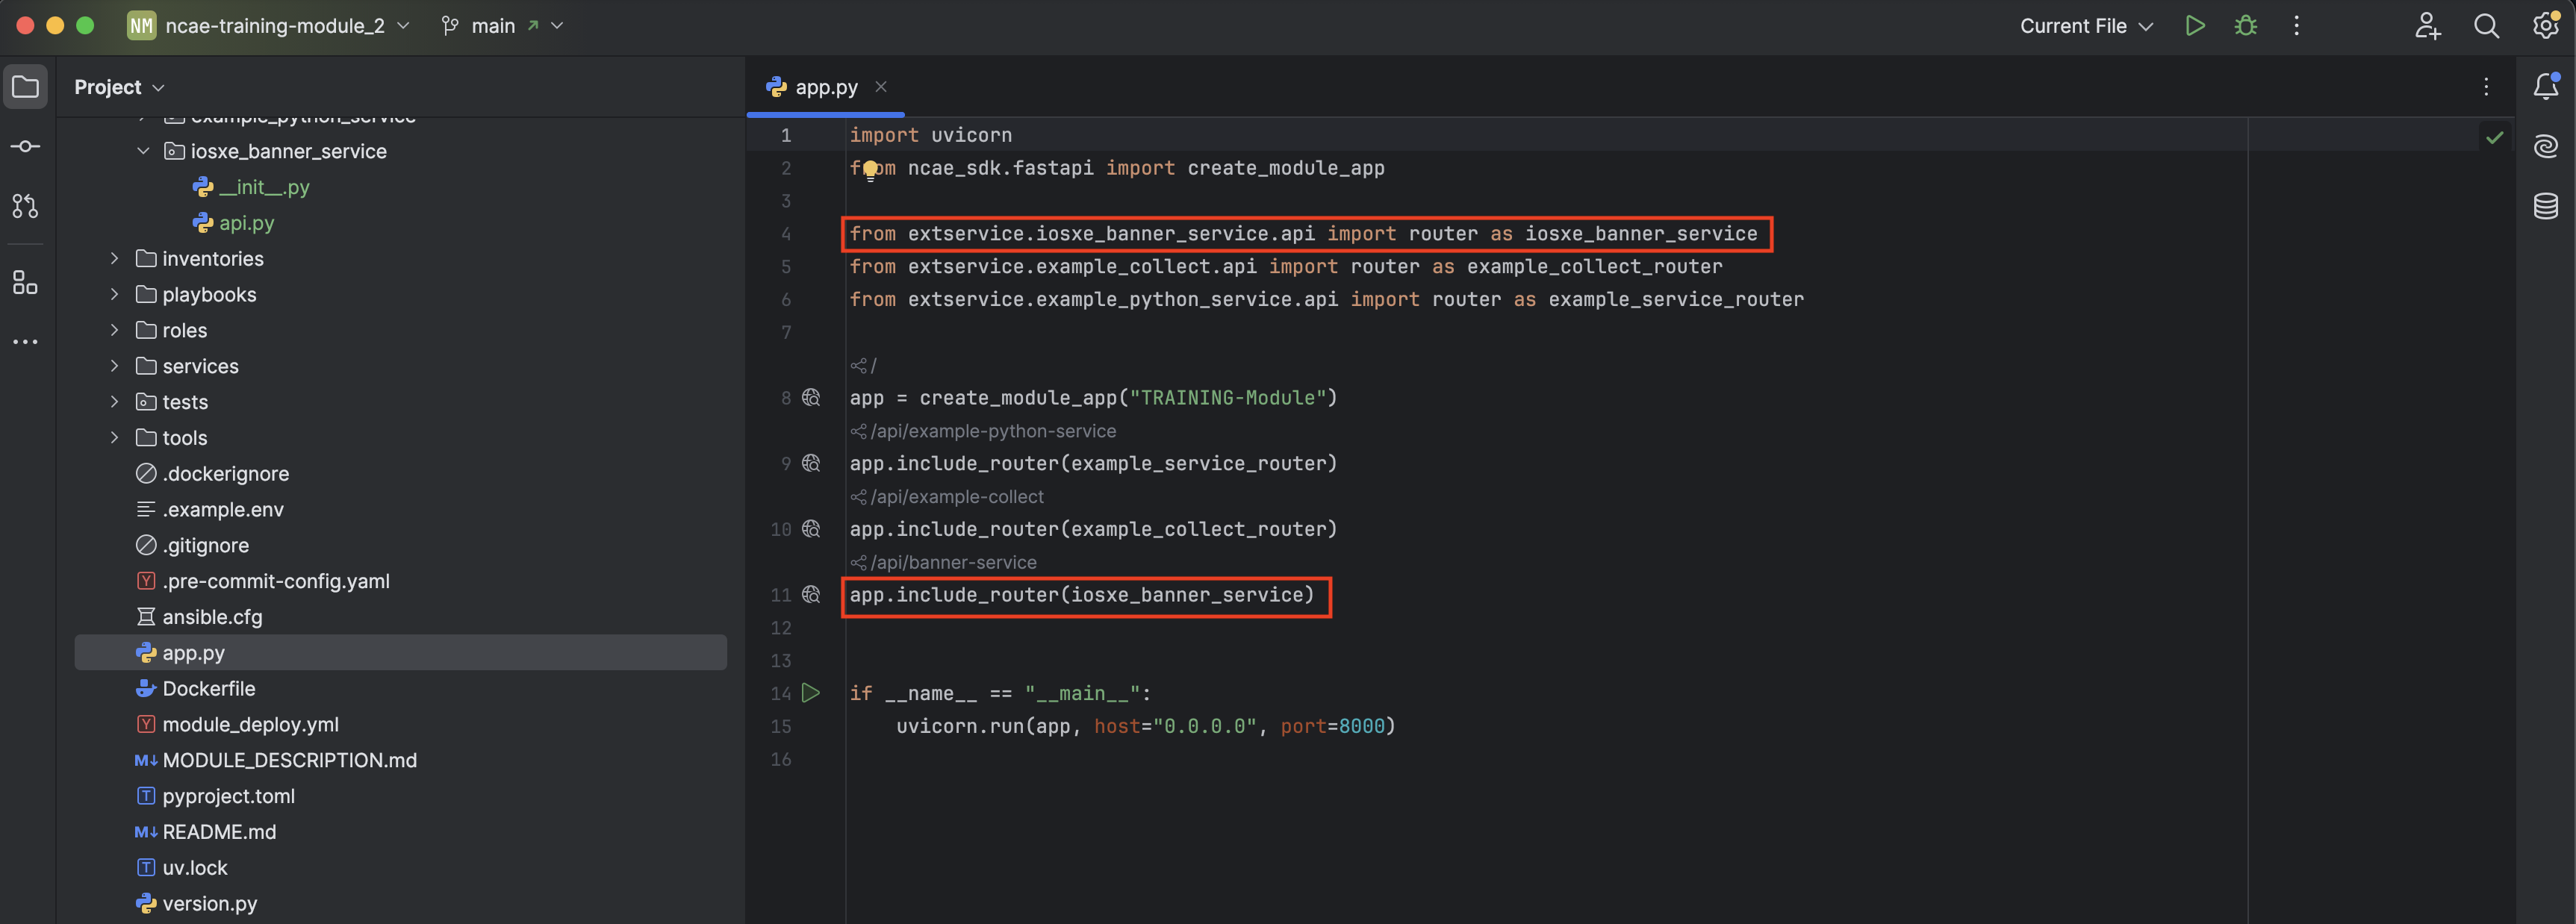
Task: Open the Notifications bell
Action: coord(2545,87)
